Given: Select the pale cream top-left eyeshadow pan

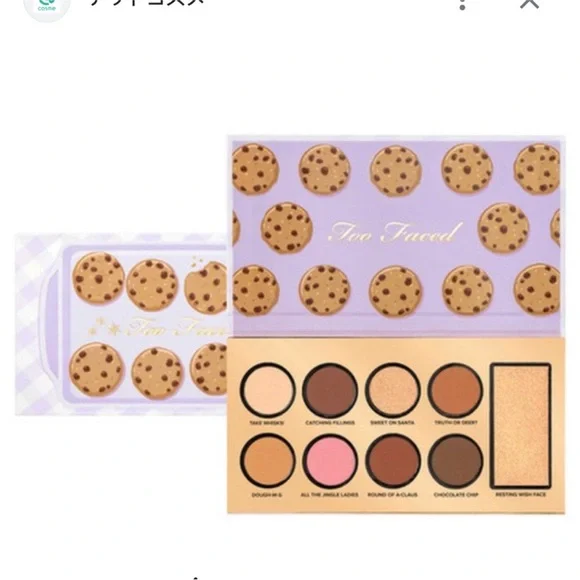Looking at the screenshot, I should [x=267, y=391].
